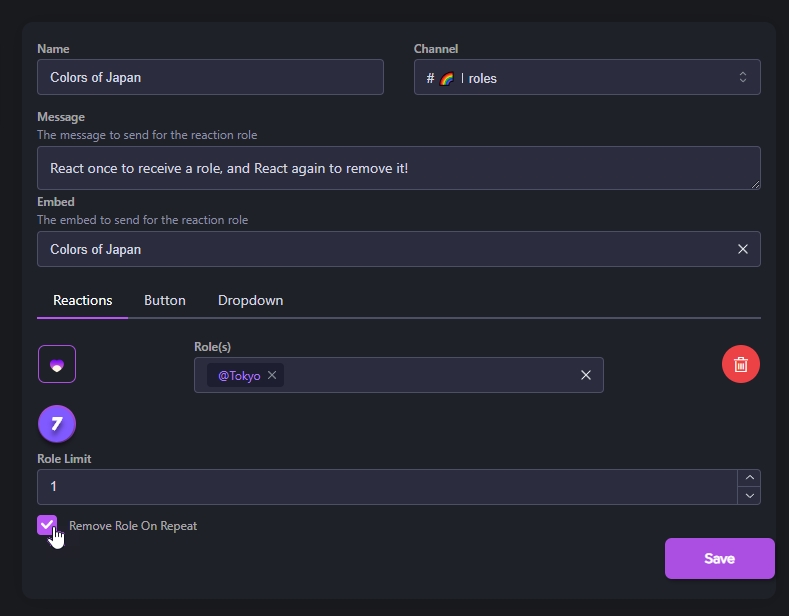This screenshot has height=616, width=789.
Task: Uncheck Remove Role On Repeat checkbox
Action: 47,525
